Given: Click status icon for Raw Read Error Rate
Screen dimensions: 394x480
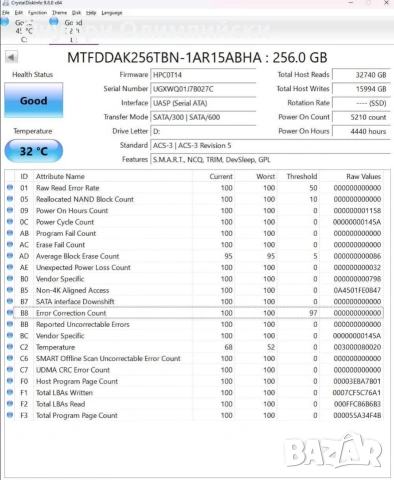Looking at the screenshot, I should pos(10,187).
